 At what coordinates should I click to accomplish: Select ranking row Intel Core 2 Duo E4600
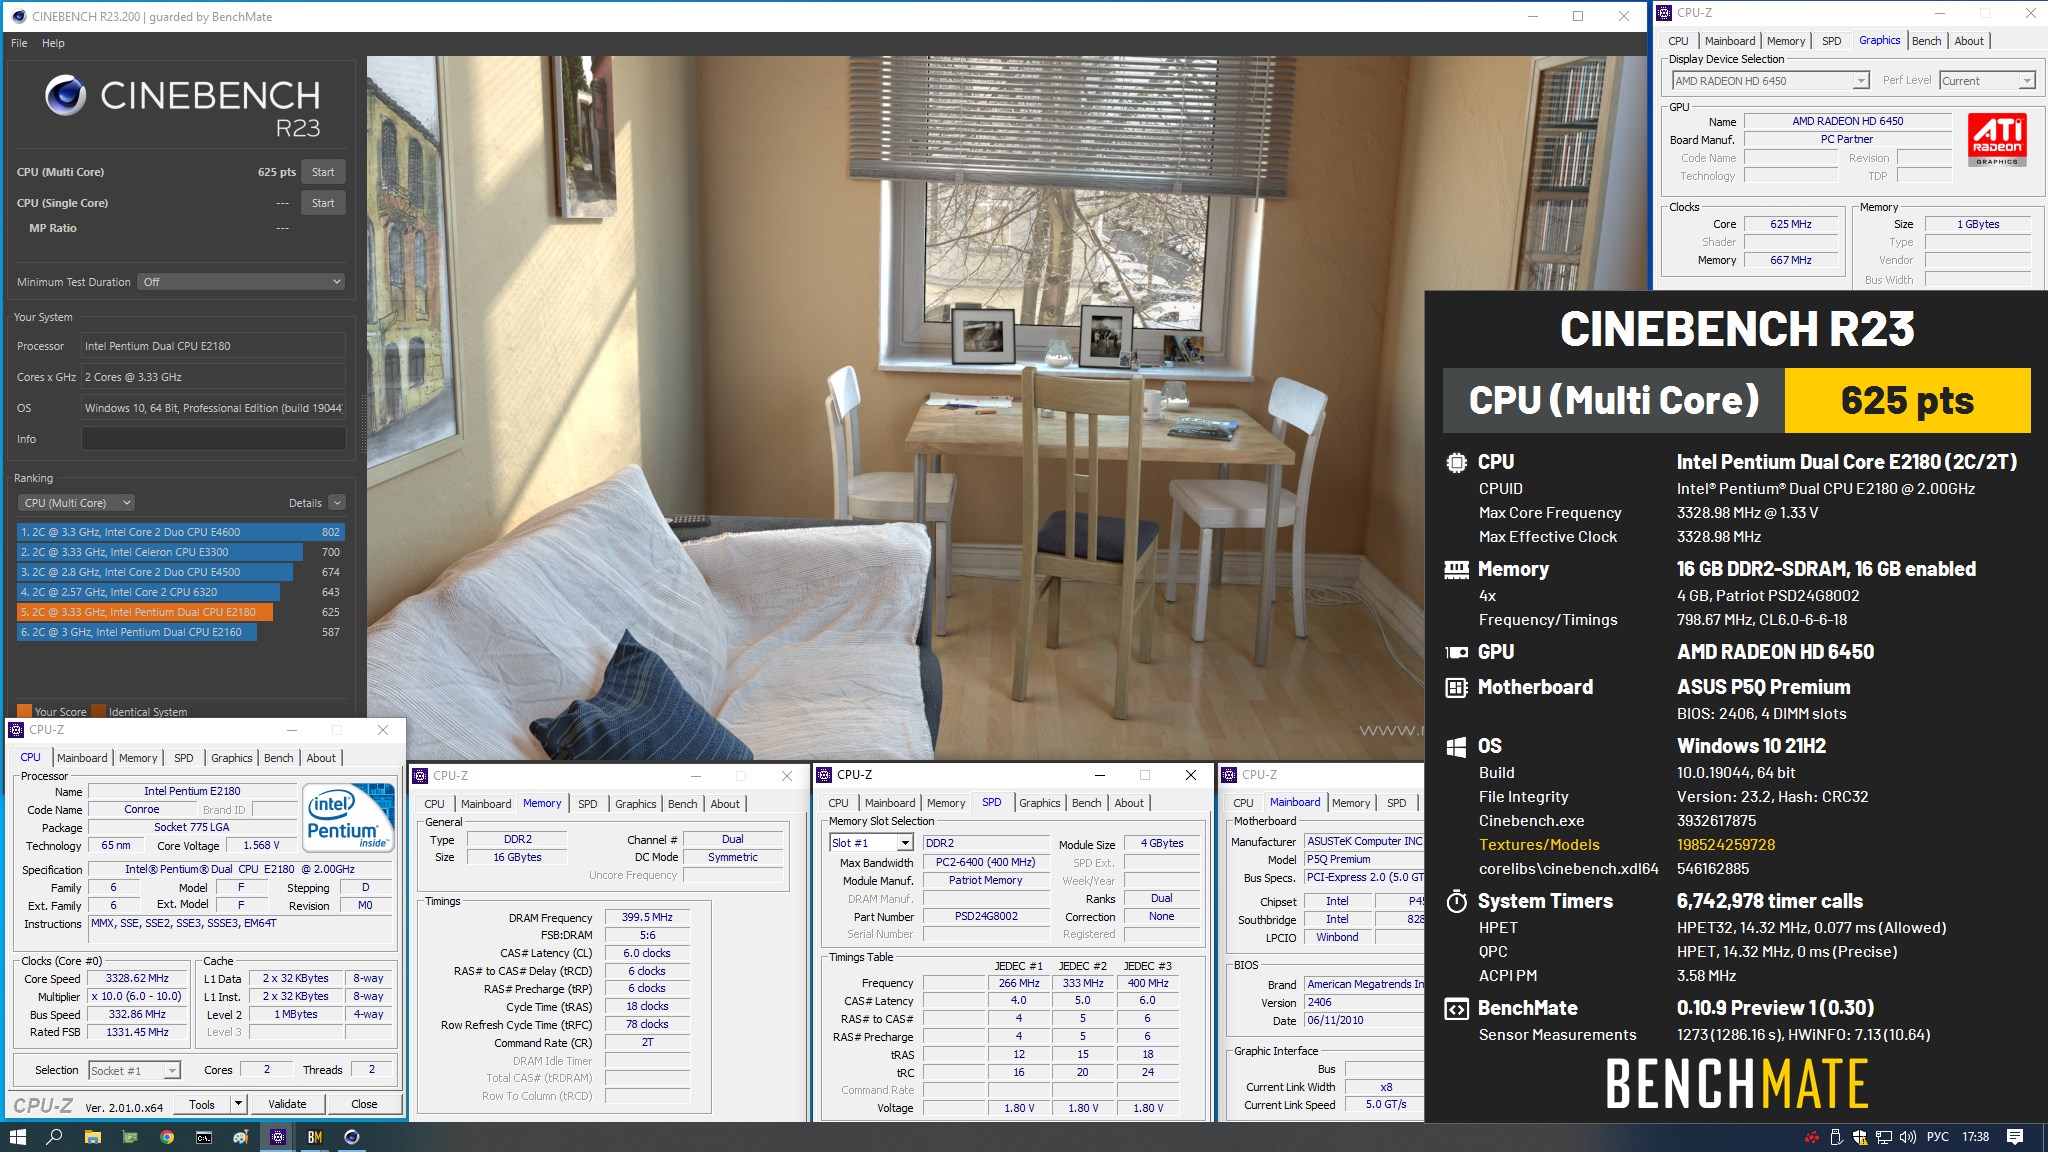tap(181, 532)
